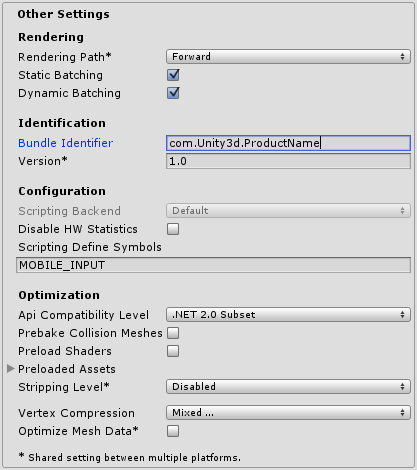Open the Rendering Path dropdown

click(x=288, y=57)
